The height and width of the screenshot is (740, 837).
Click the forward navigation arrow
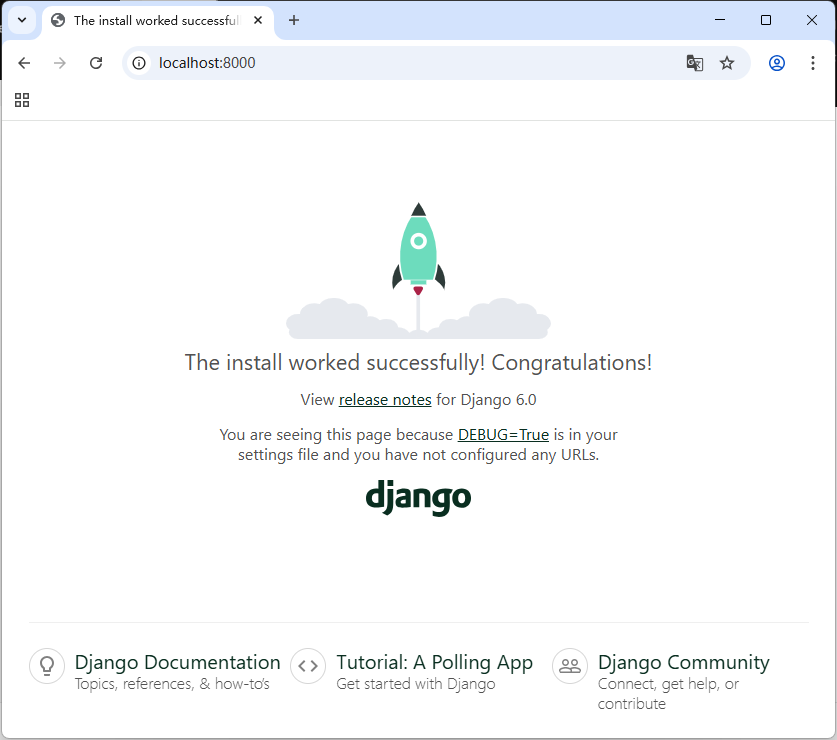click(x=60, y=63)
